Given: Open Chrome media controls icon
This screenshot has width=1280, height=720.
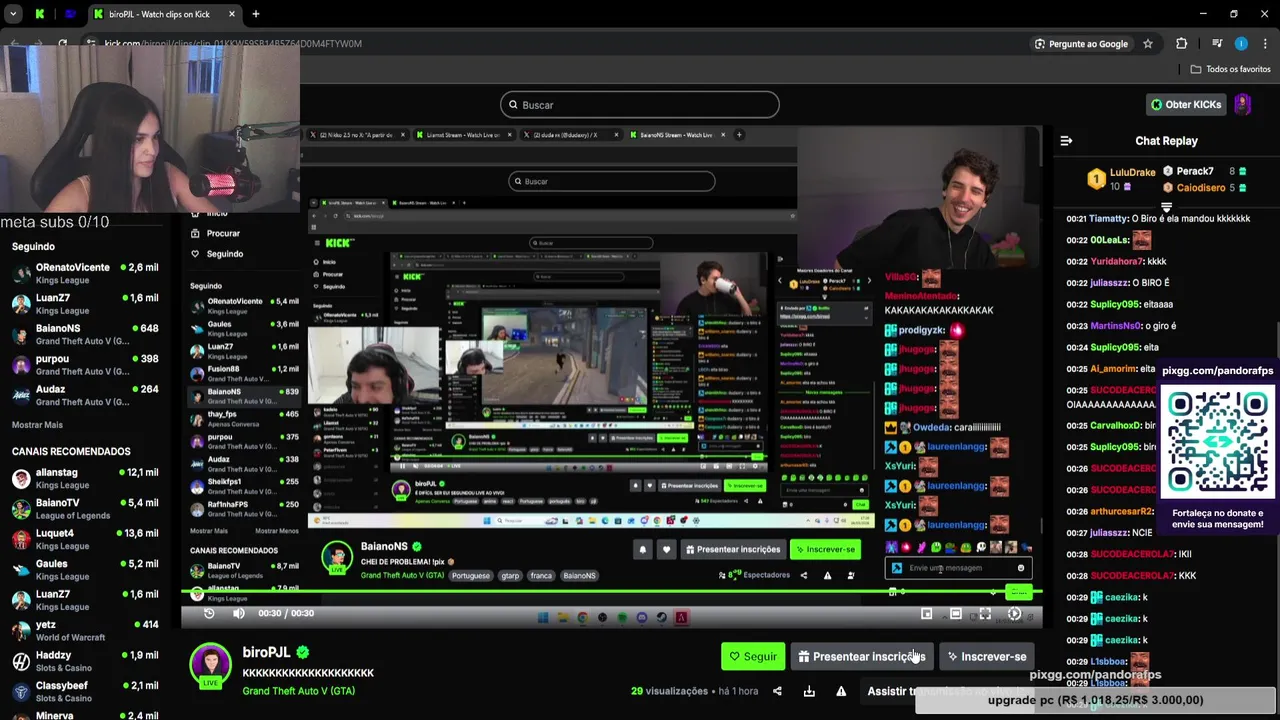Looking at the screenshot, I should pyautogui.click(x=1216, y=44).
